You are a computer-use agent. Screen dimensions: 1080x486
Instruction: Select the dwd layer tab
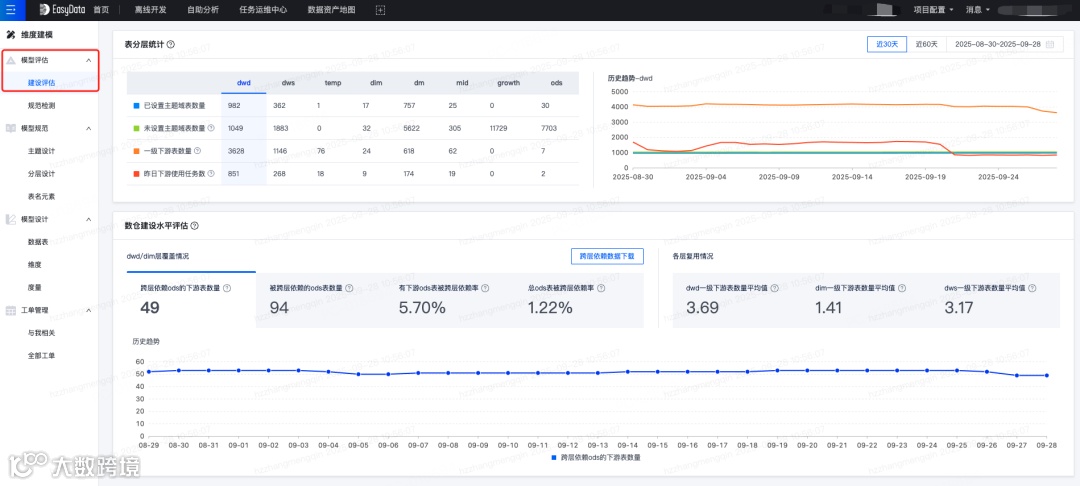[244, 83]
